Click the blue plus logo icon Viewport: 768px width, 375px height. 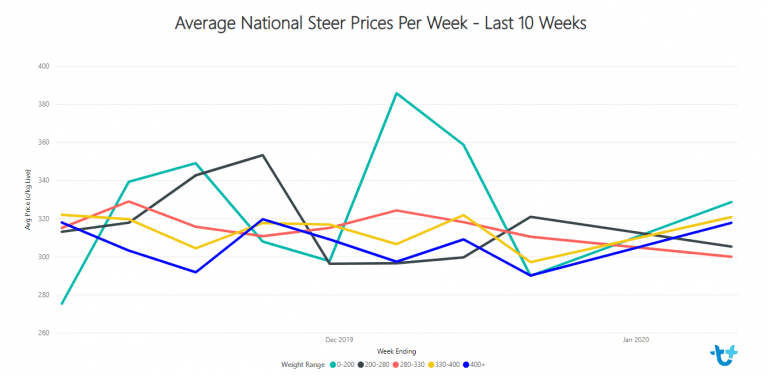pos(723,352)
